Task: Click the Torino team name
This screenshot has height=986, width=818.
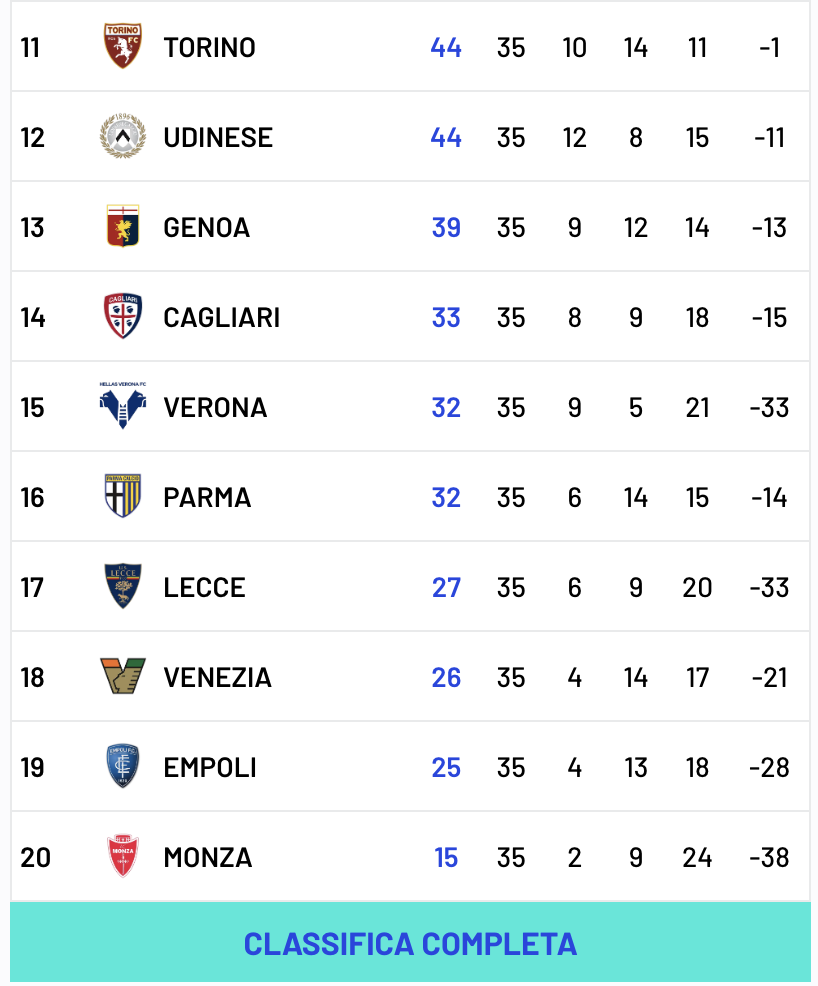Action: (x=210, y=47)
